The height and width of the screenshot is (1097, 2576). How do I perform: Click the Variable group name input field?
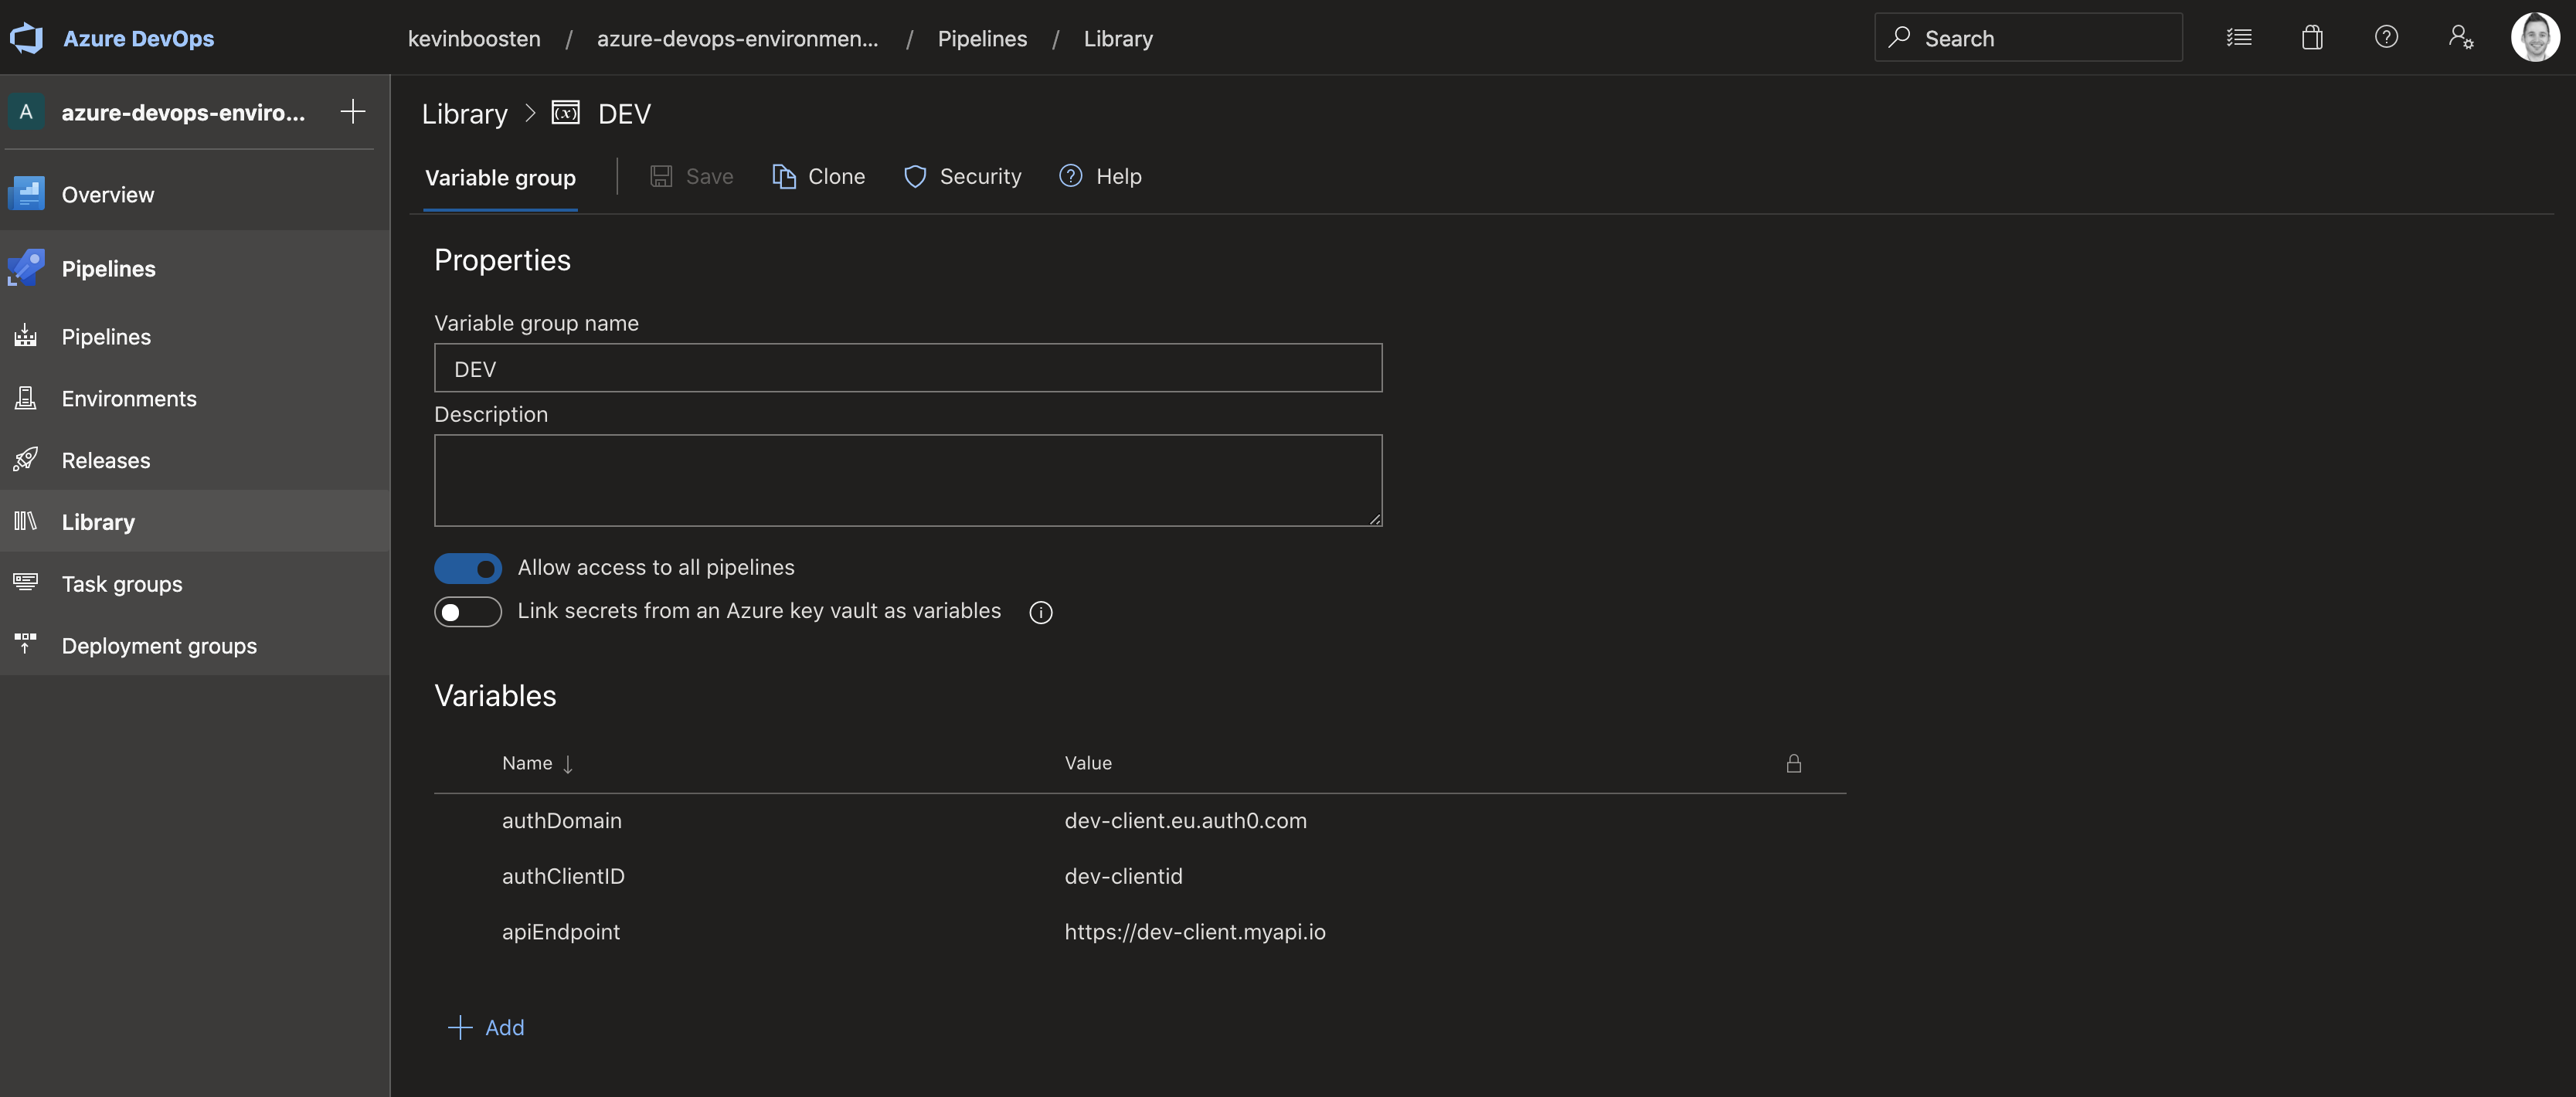(908, 368)
